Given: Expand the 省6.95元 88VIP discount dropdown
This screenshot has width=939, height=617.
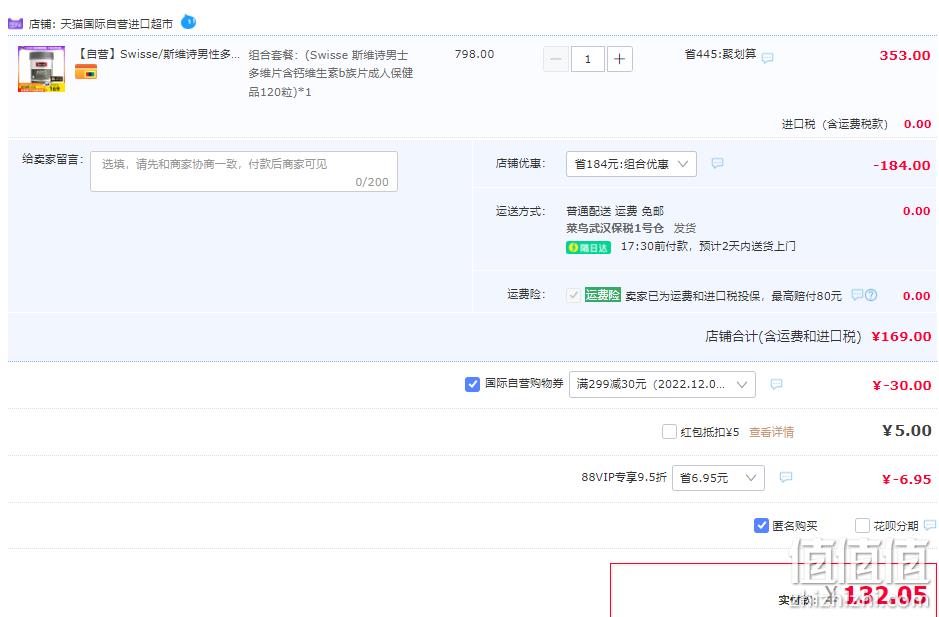Looking at the screenshot, I should pos(718,478).
